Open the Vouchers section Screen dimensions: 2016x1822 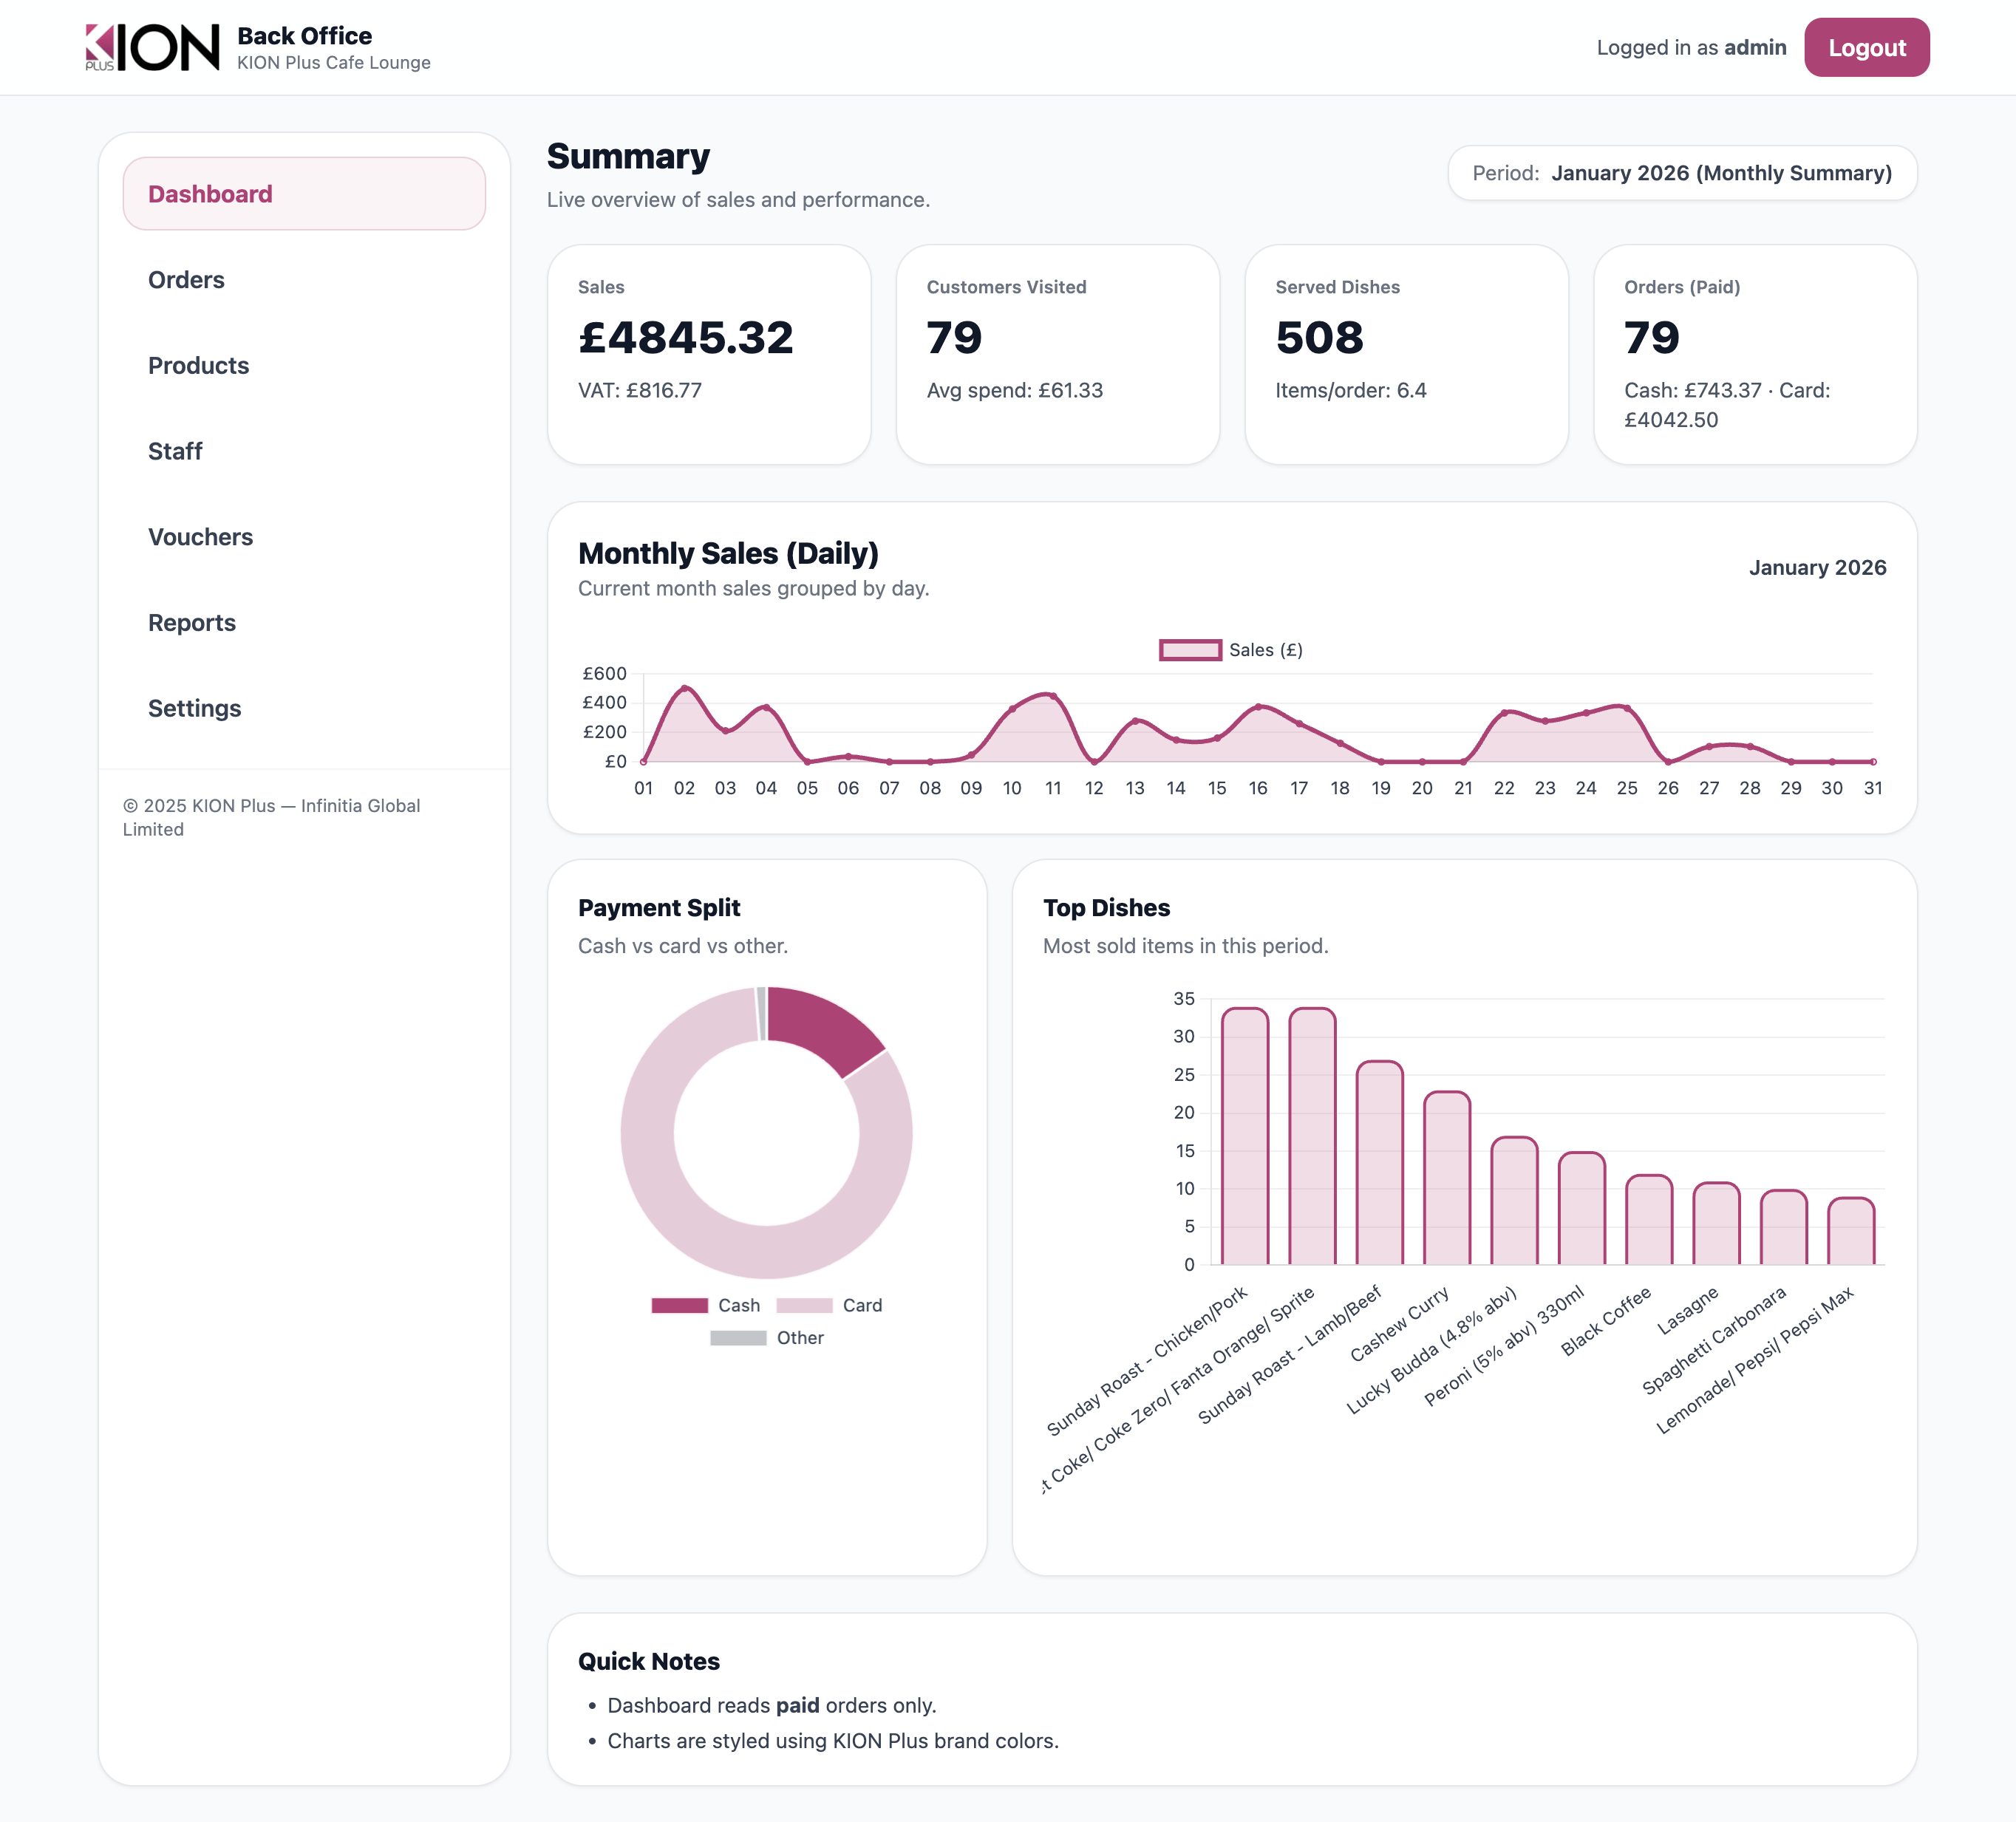click(x=200, y=537)
